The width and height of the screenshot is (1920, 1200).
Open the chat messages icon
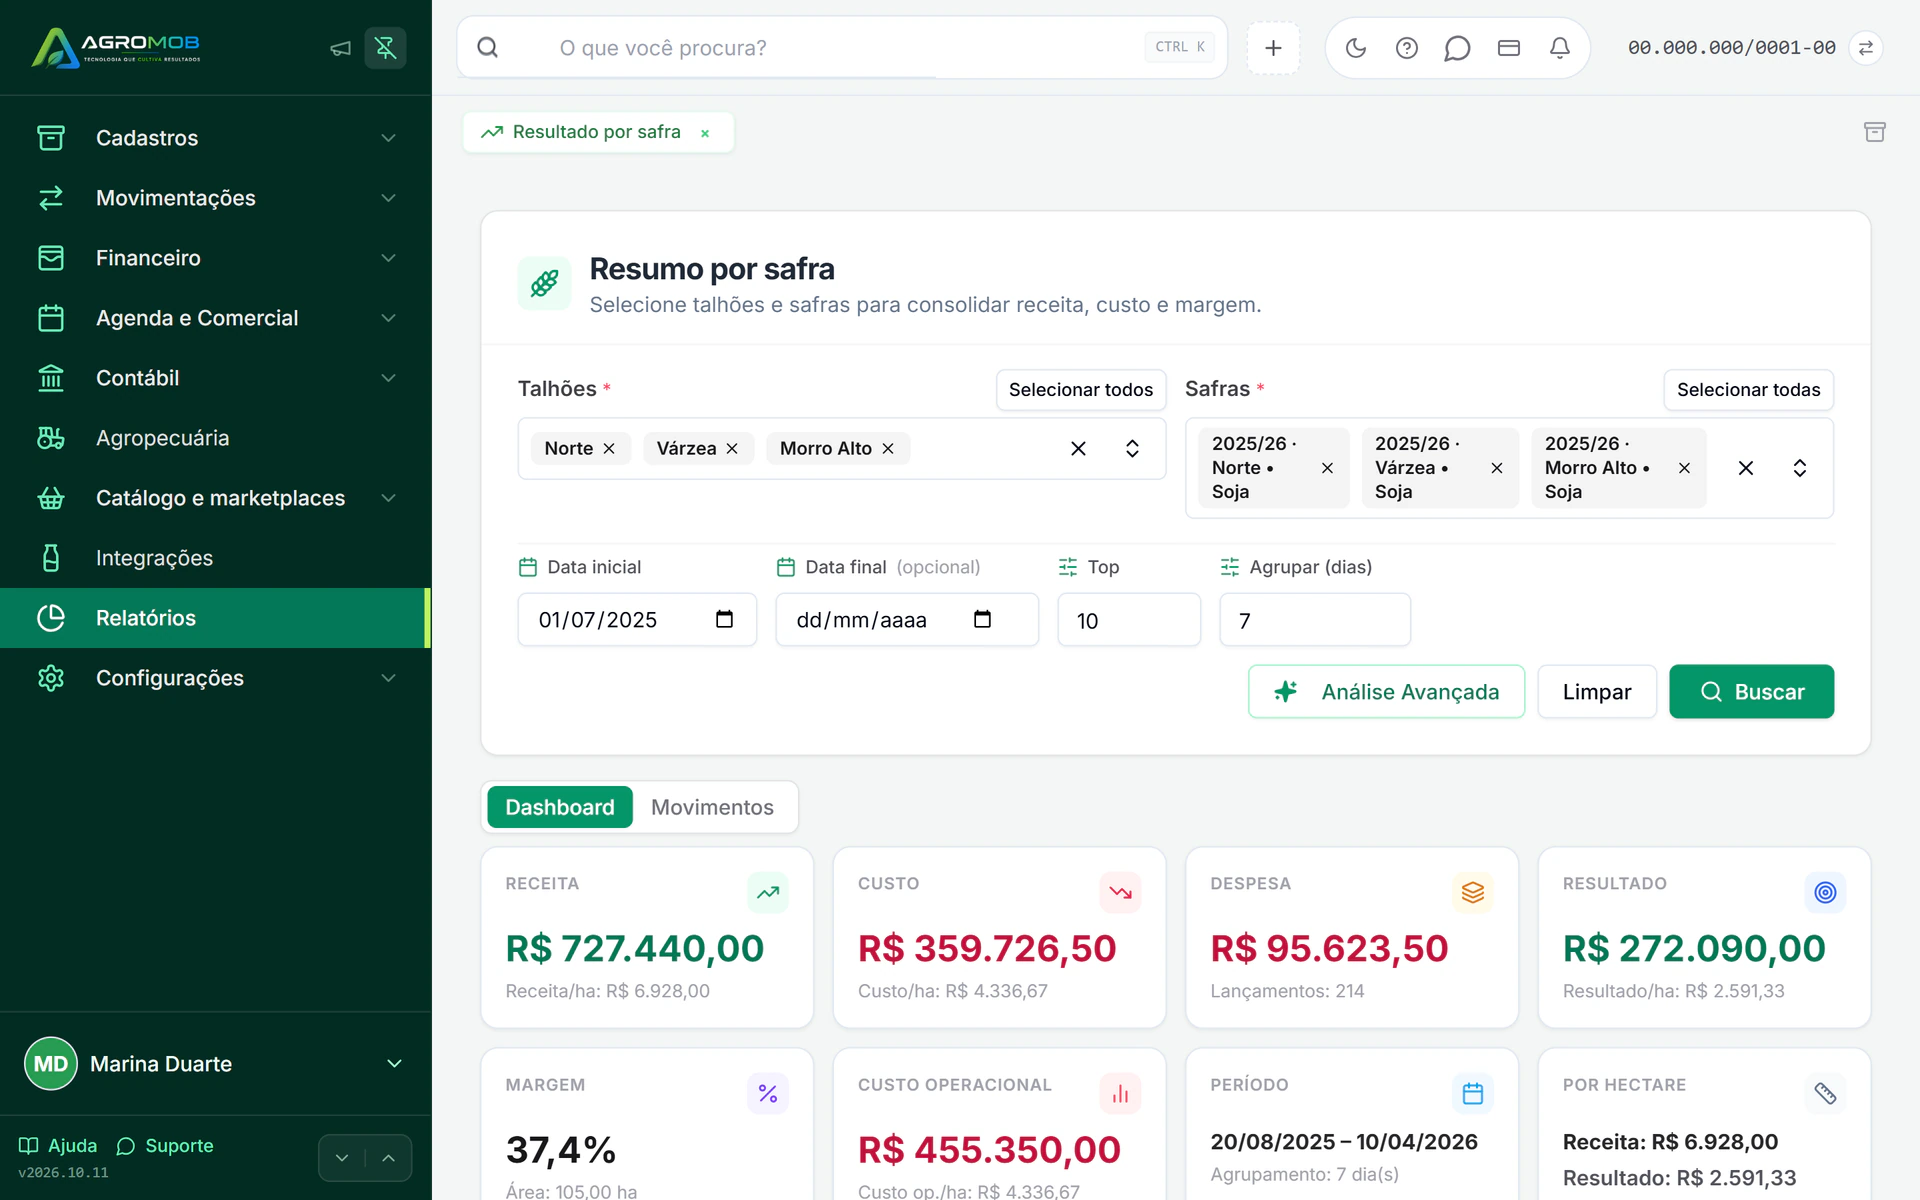tap(1457, 48)
